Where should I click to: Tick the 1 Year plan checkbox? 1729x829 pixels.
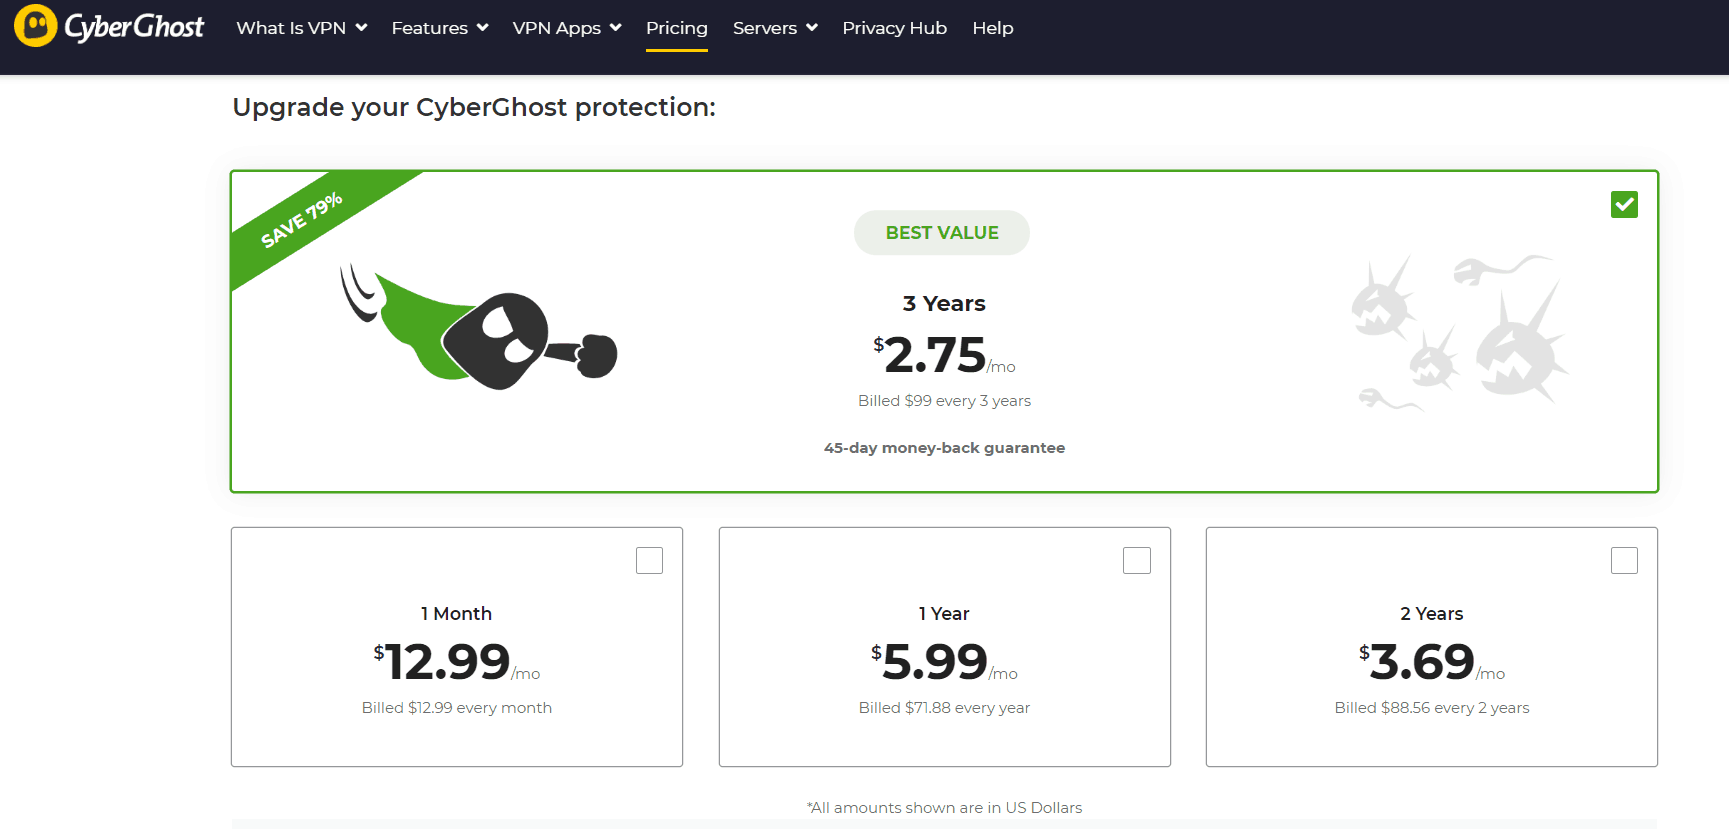point(1137,560)
